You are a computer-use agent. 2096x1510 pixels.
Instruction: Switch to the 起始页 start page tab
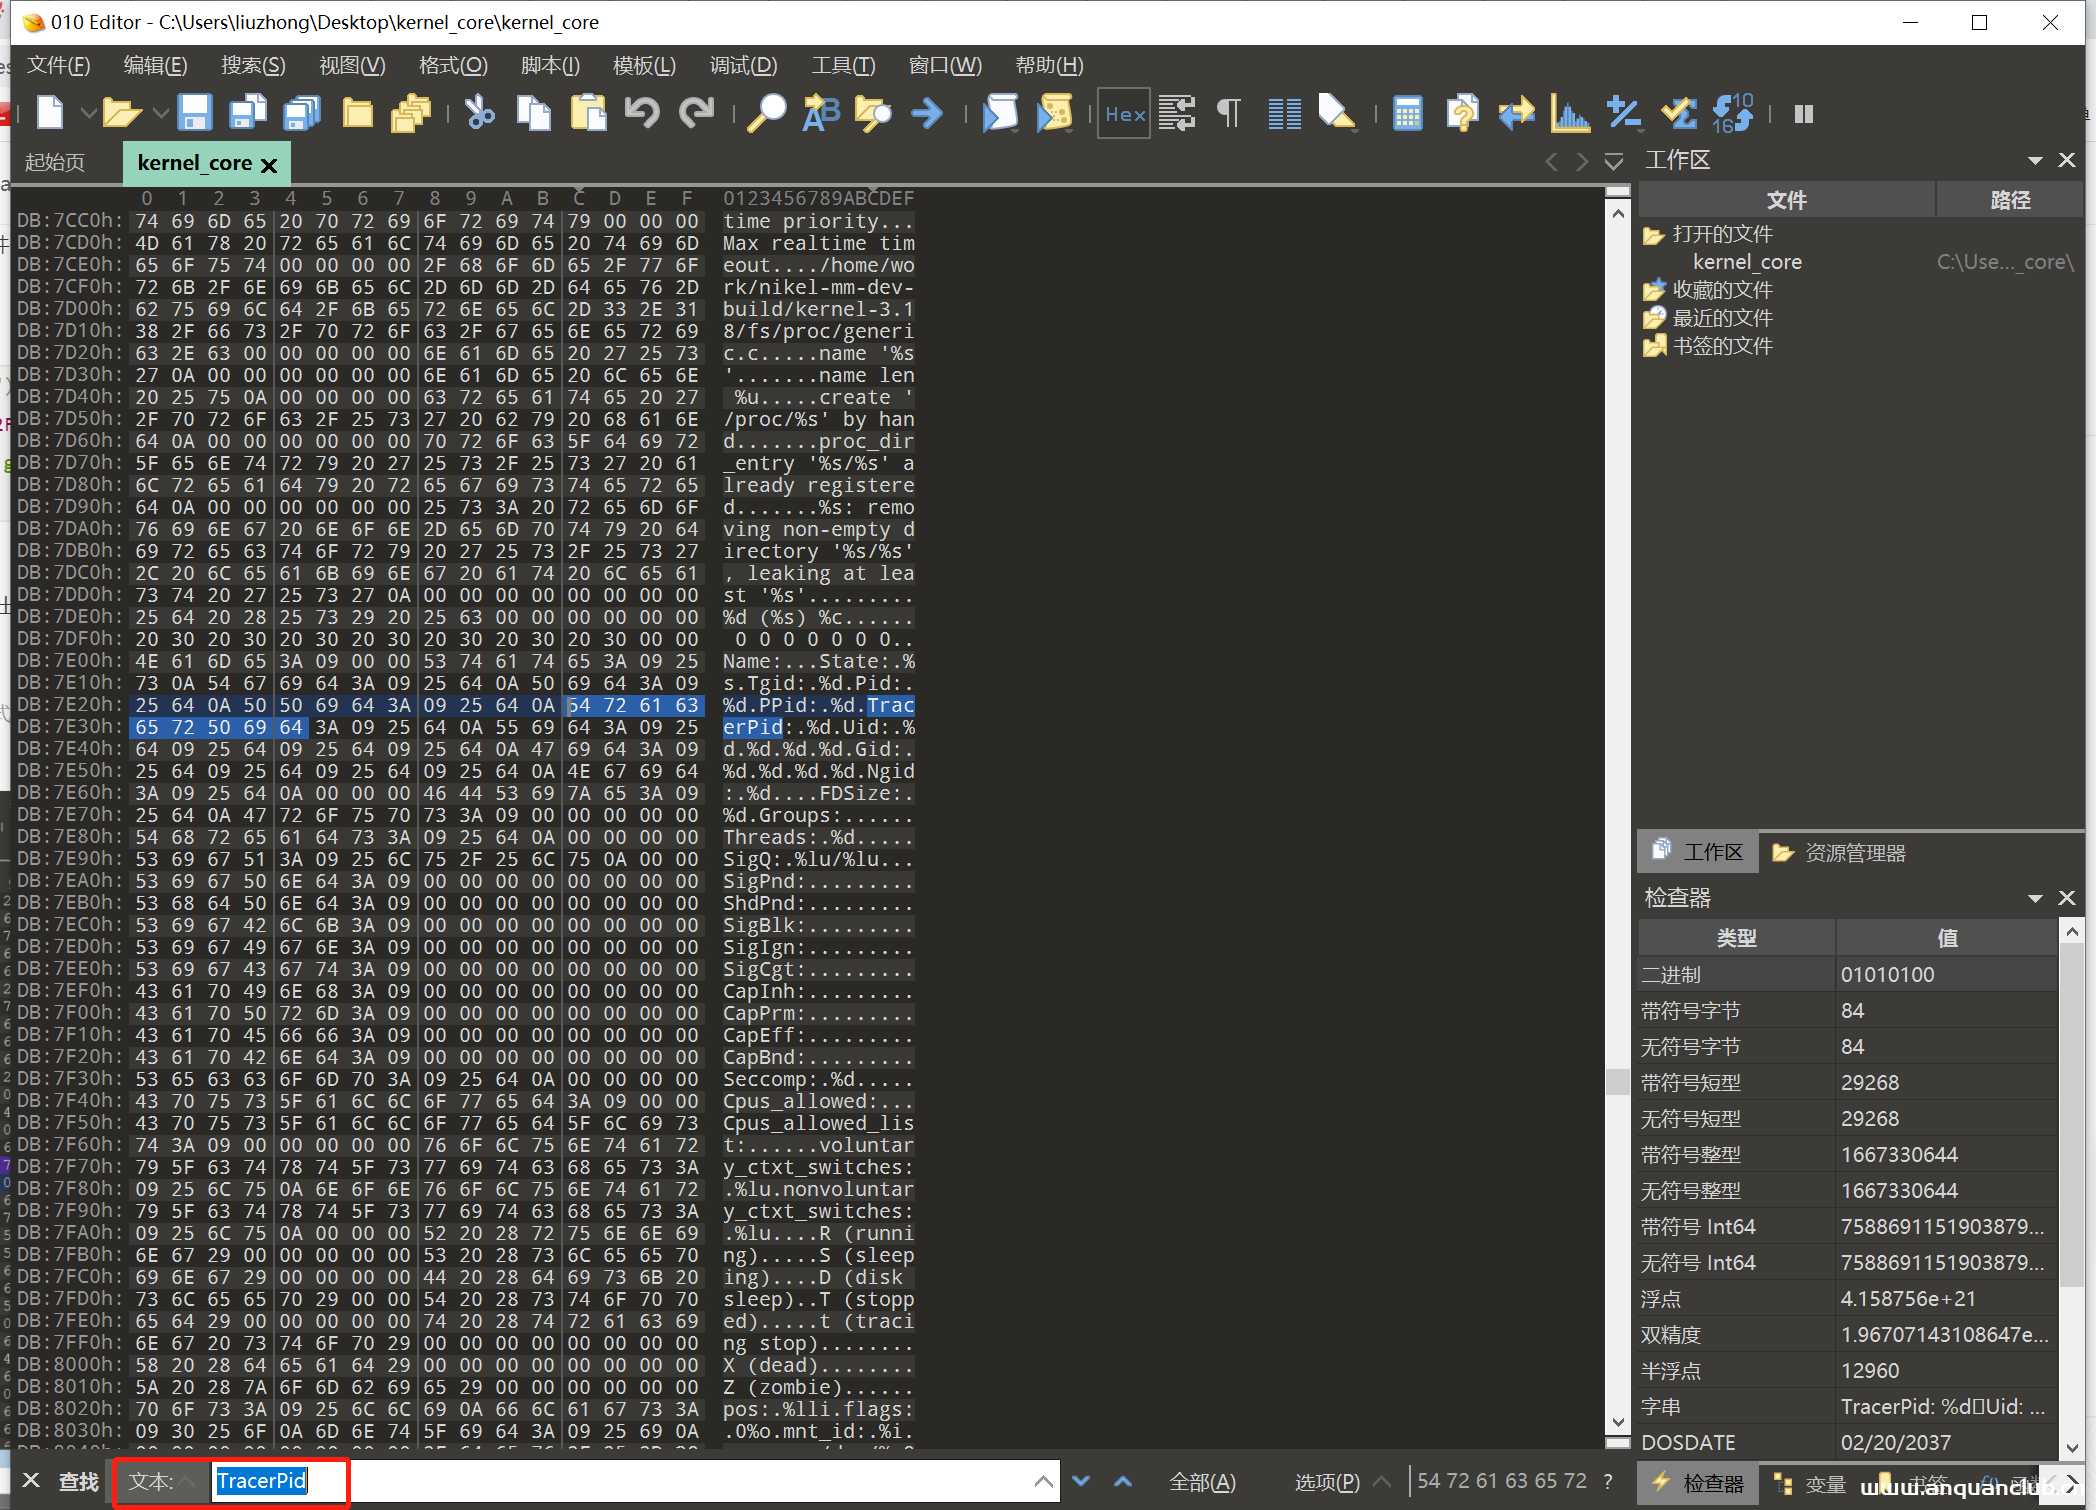55,163
